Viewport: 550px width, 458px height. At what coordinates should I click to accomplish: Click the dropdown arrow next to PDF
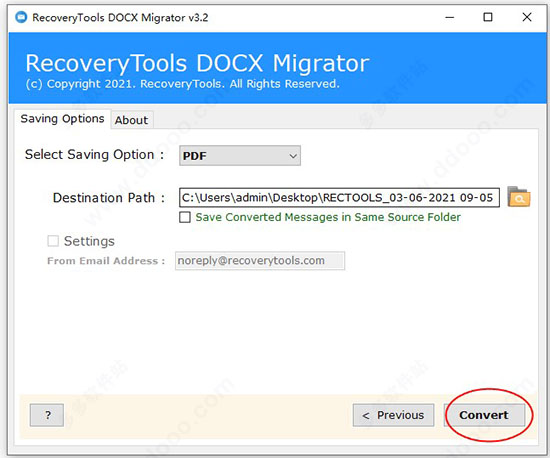coord(293,156)
